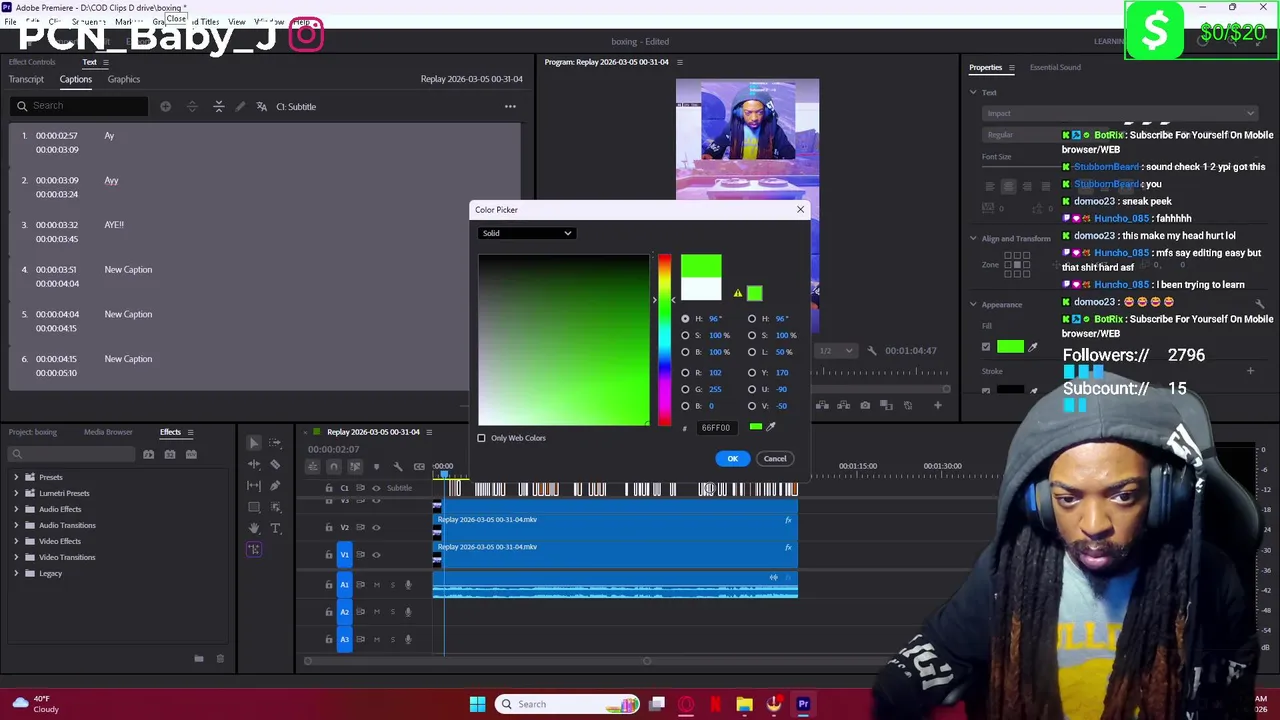The height and width of the screenshot is (720, 1280).
Task: Collapse the Appearance section in Properties
Action: [973, 304]
